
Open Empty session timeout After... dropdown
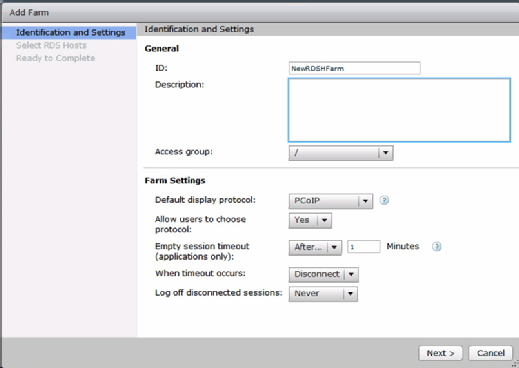[x=315, y=247]
